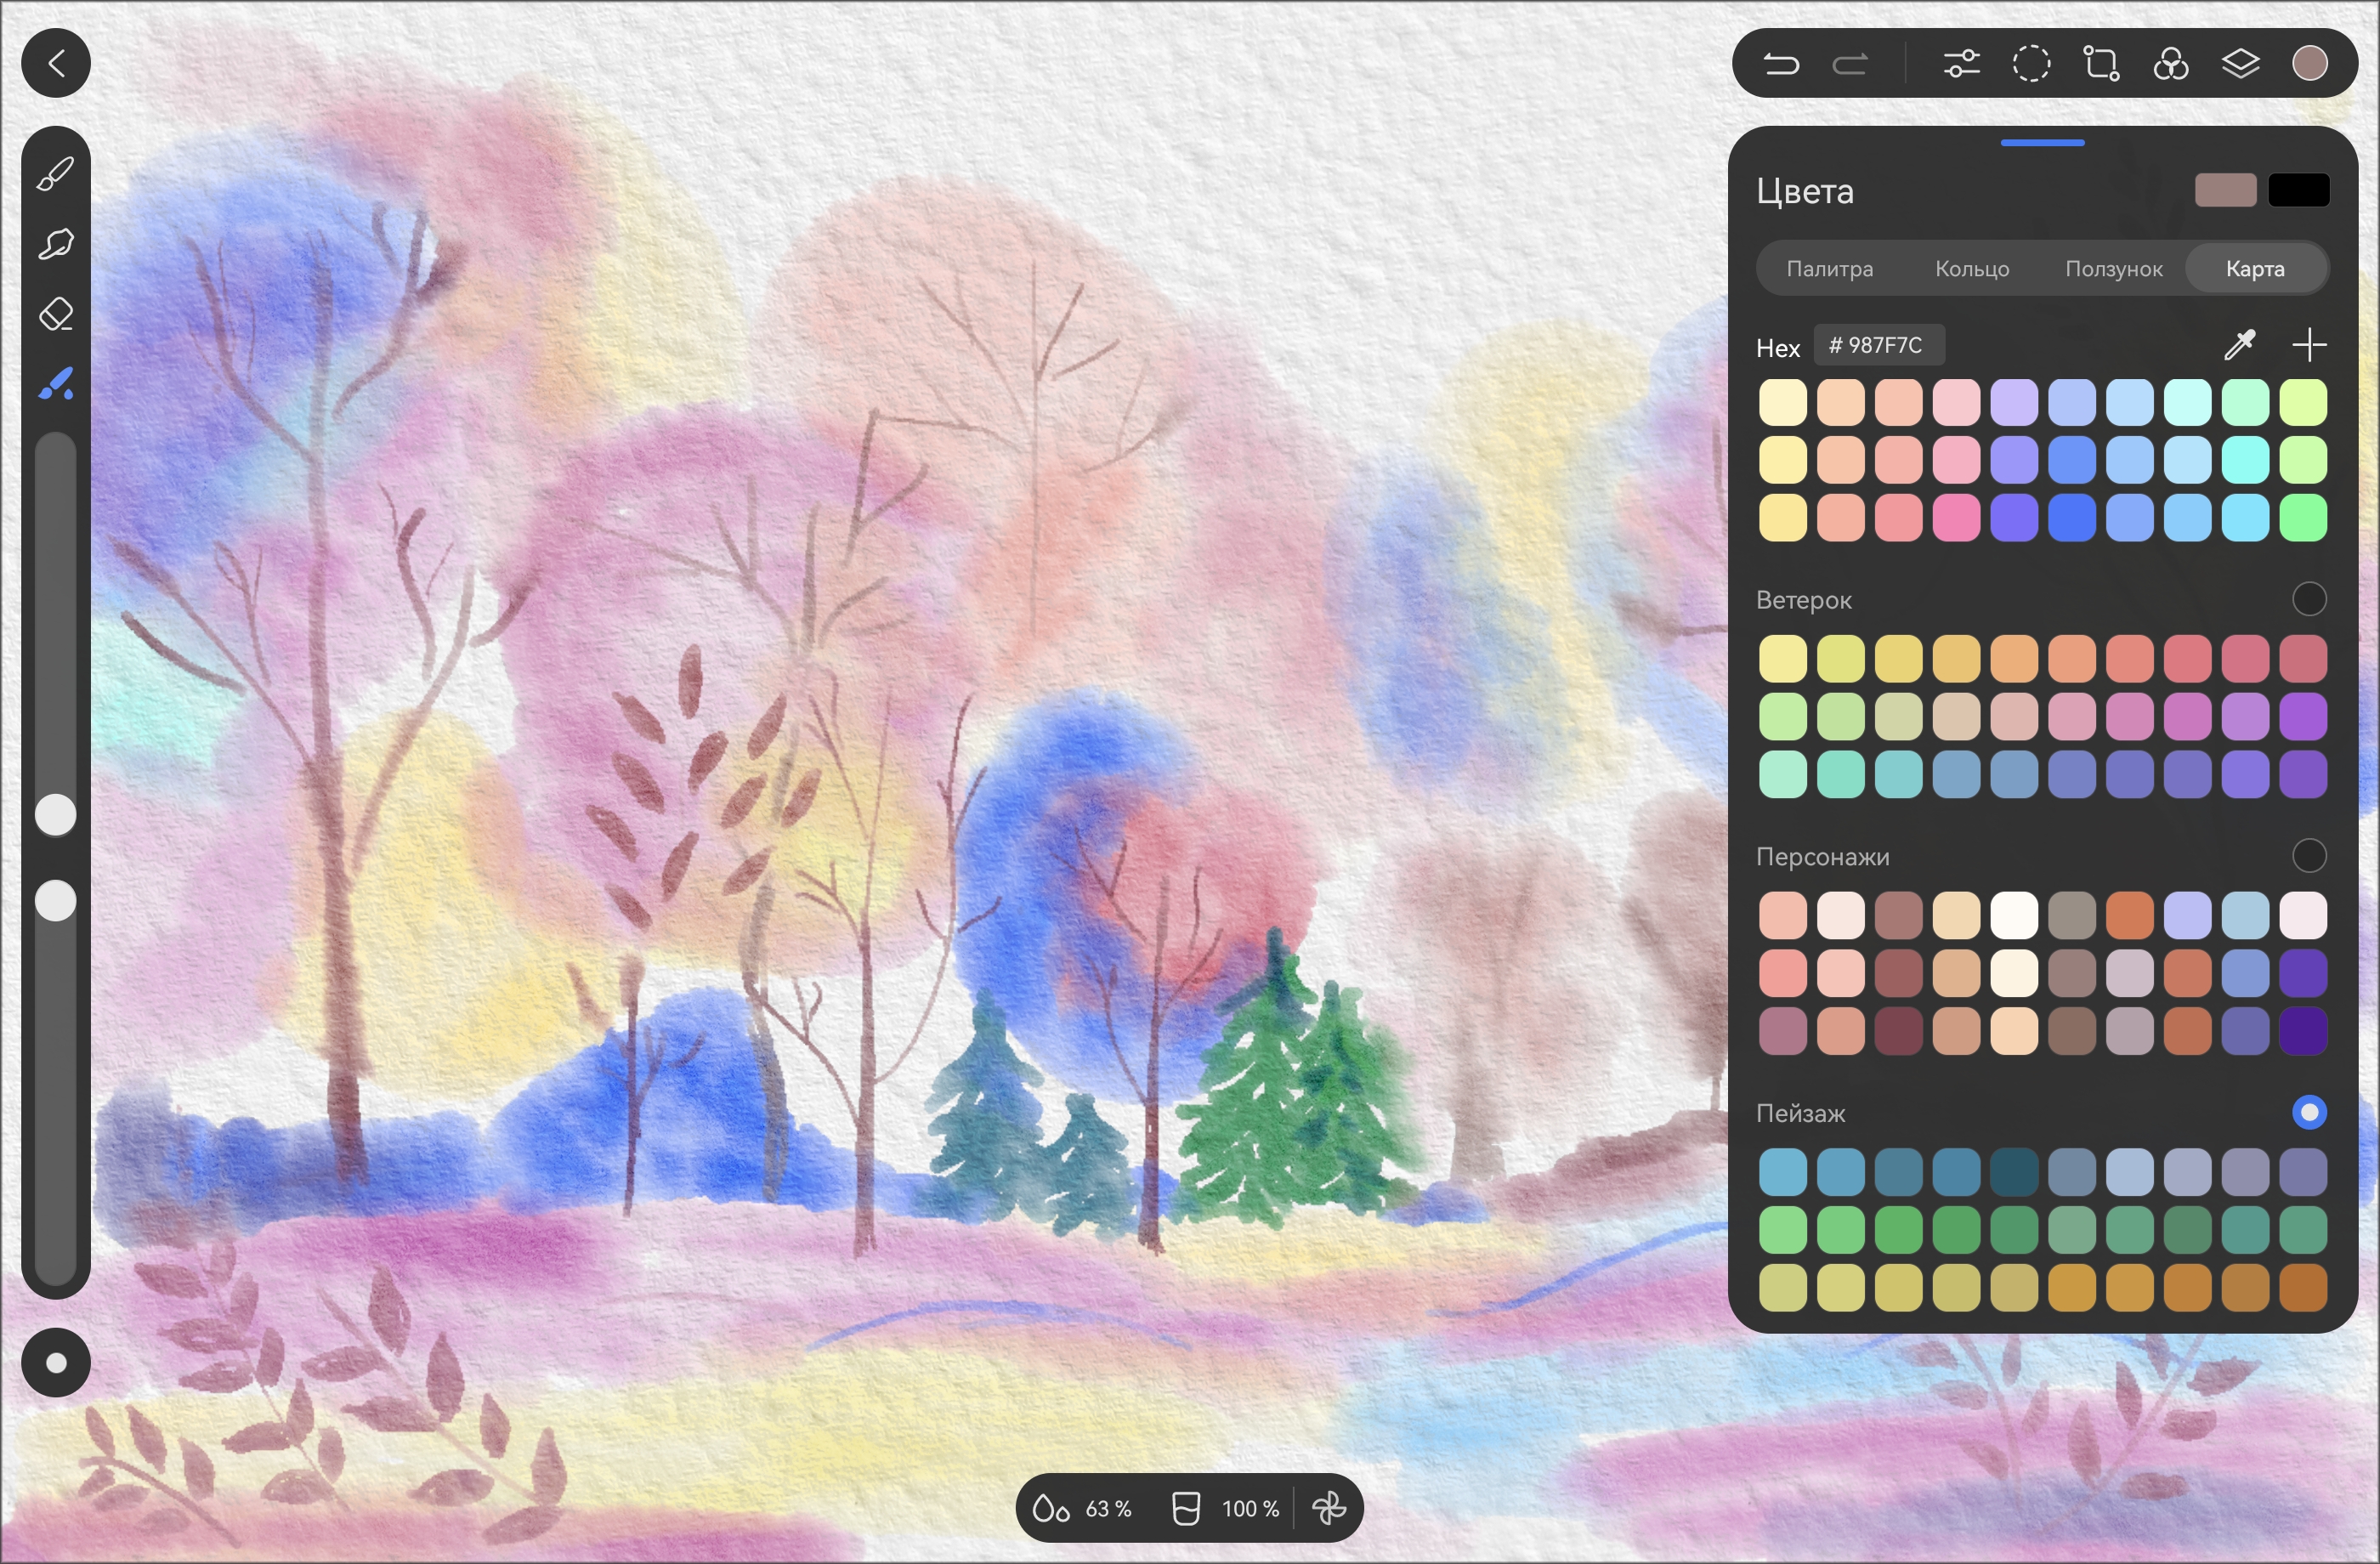The image size is (2380, 1564).
Task: Select the active blue watercolor brush tool
Action: (56, 384)
